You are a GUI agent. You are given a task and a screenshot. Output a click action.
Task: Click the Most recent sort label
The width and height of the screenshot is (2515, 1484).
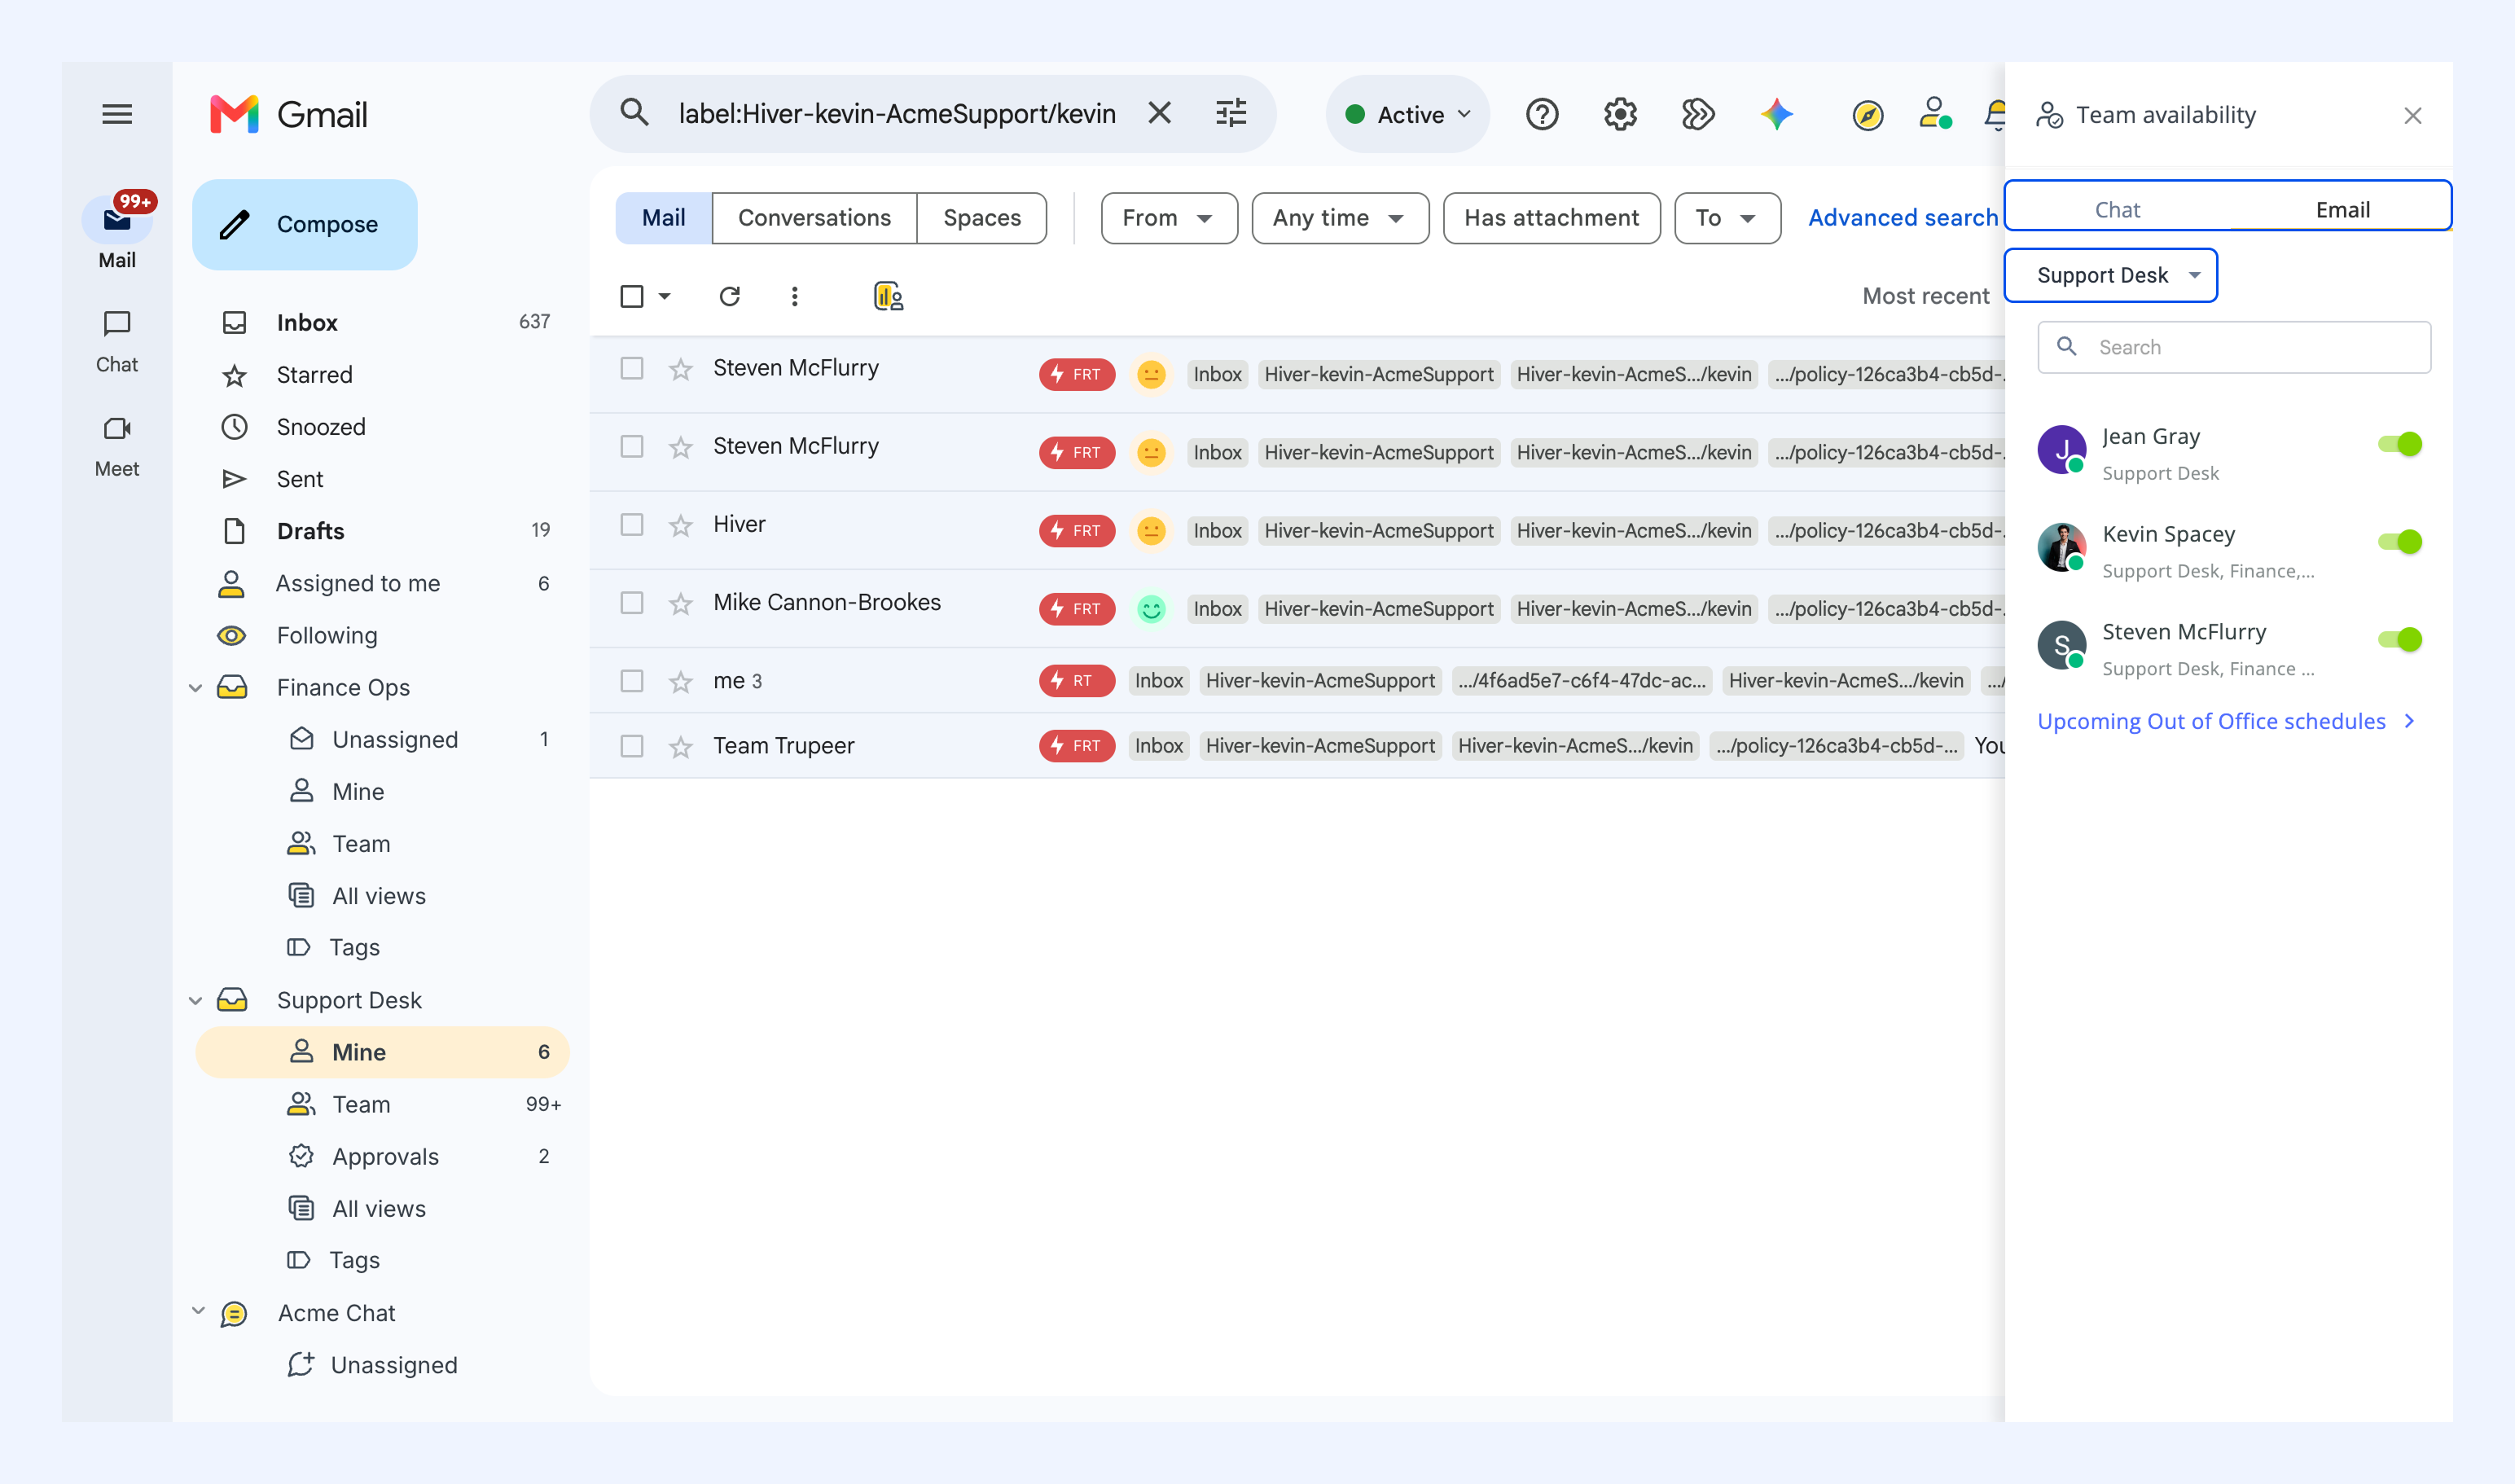click(1925, 296)
